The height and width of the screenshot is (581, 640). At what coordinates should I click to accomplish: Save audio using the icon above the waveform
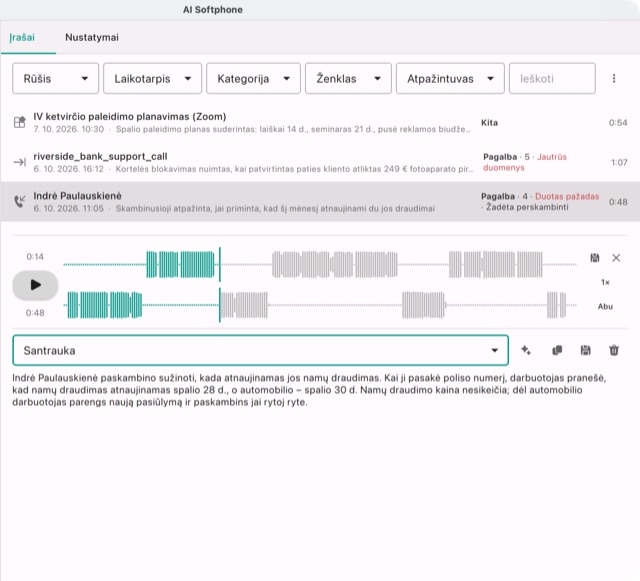coord(595,258)
